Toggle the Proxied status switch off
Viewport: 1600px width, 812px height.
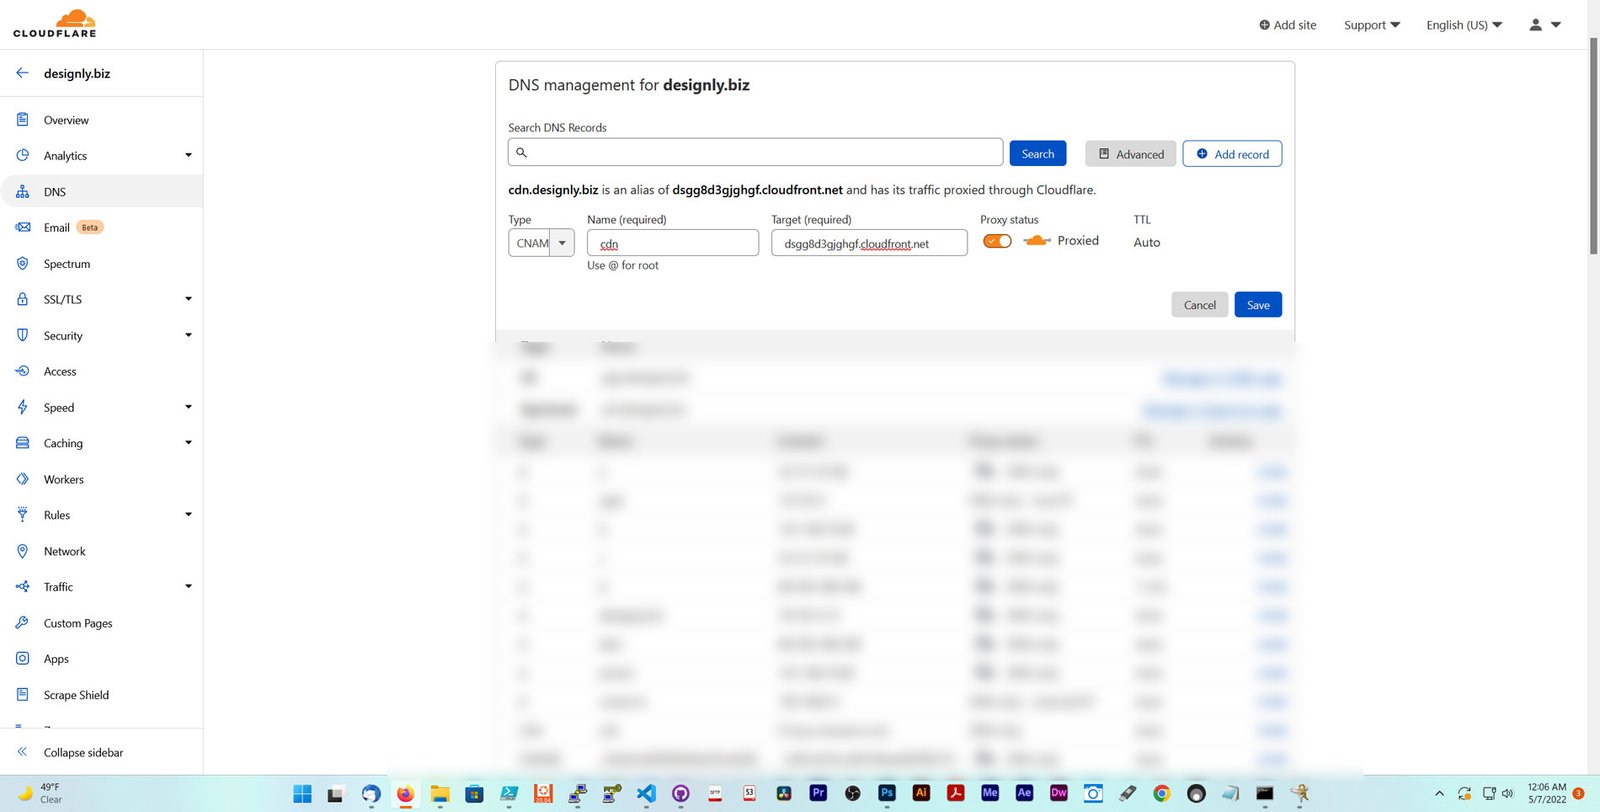click(x=997, y=241)
